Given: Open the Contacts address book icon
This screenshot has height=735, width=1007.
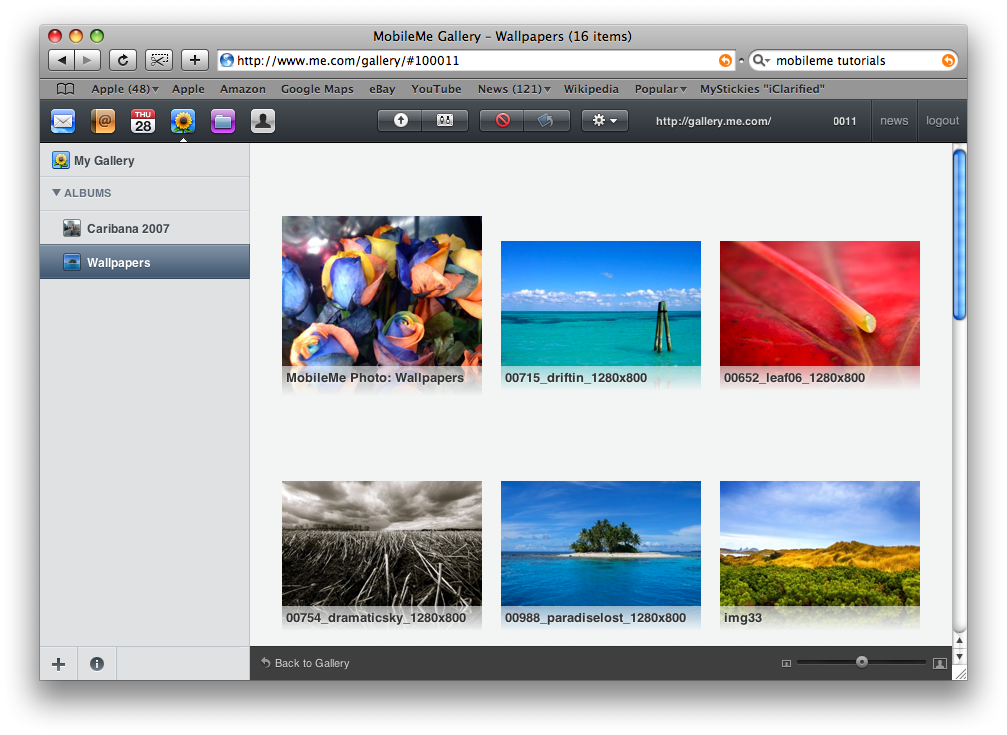Looking at the screenshot, I should click(103, 121).
